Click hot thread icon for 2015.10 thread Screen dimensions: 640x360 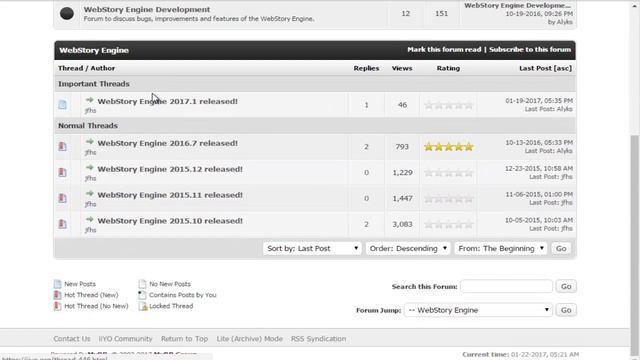pyautogui.click(x=62, y=224)
